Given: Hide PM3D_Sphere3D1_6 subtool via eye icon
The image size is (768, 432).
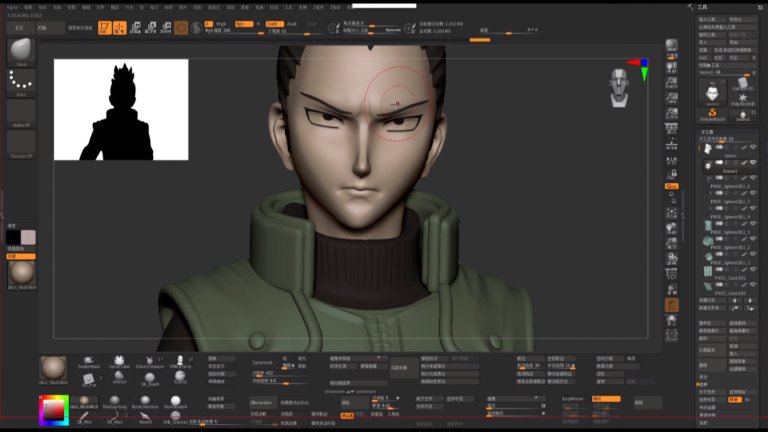Looking at the screenshot, I should pyautogui.click(x=753, y=178).
